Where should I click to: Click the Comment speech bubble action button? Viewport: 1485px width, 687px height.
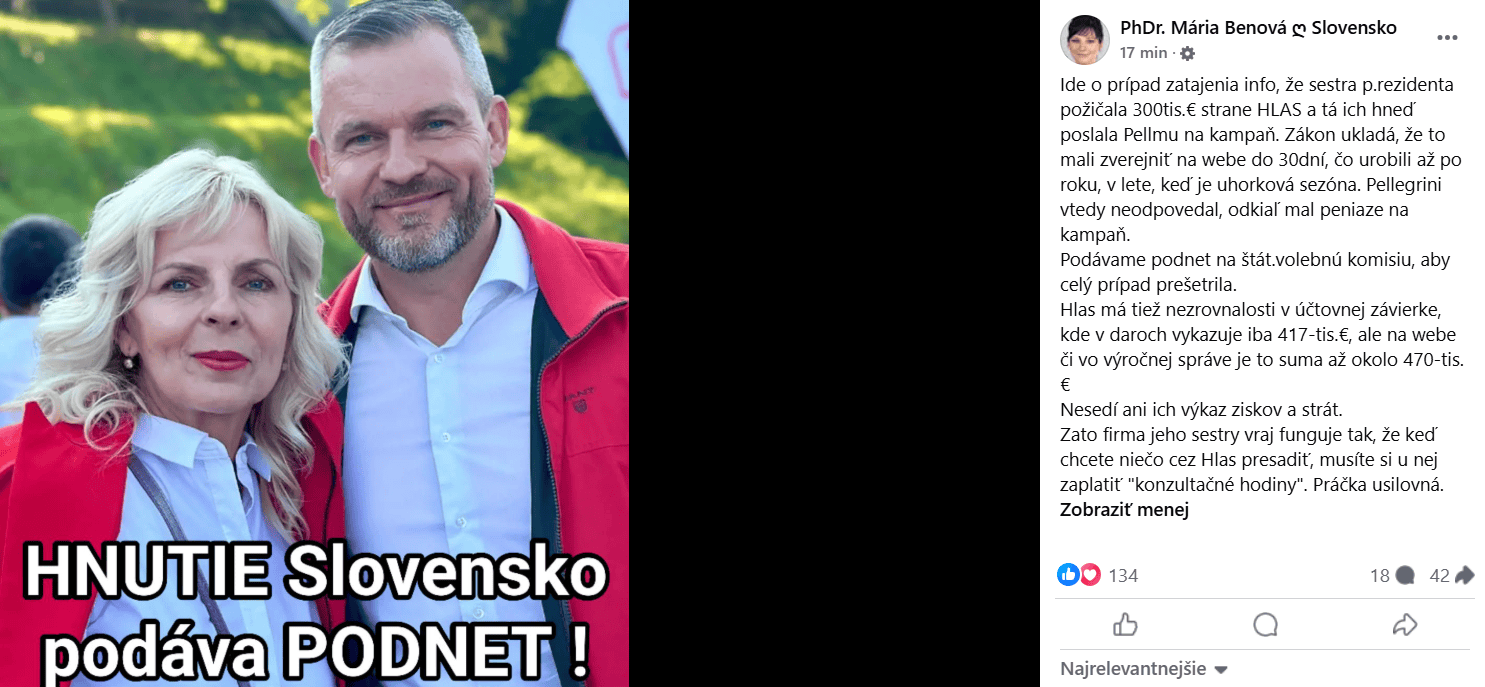point(1266,625)
